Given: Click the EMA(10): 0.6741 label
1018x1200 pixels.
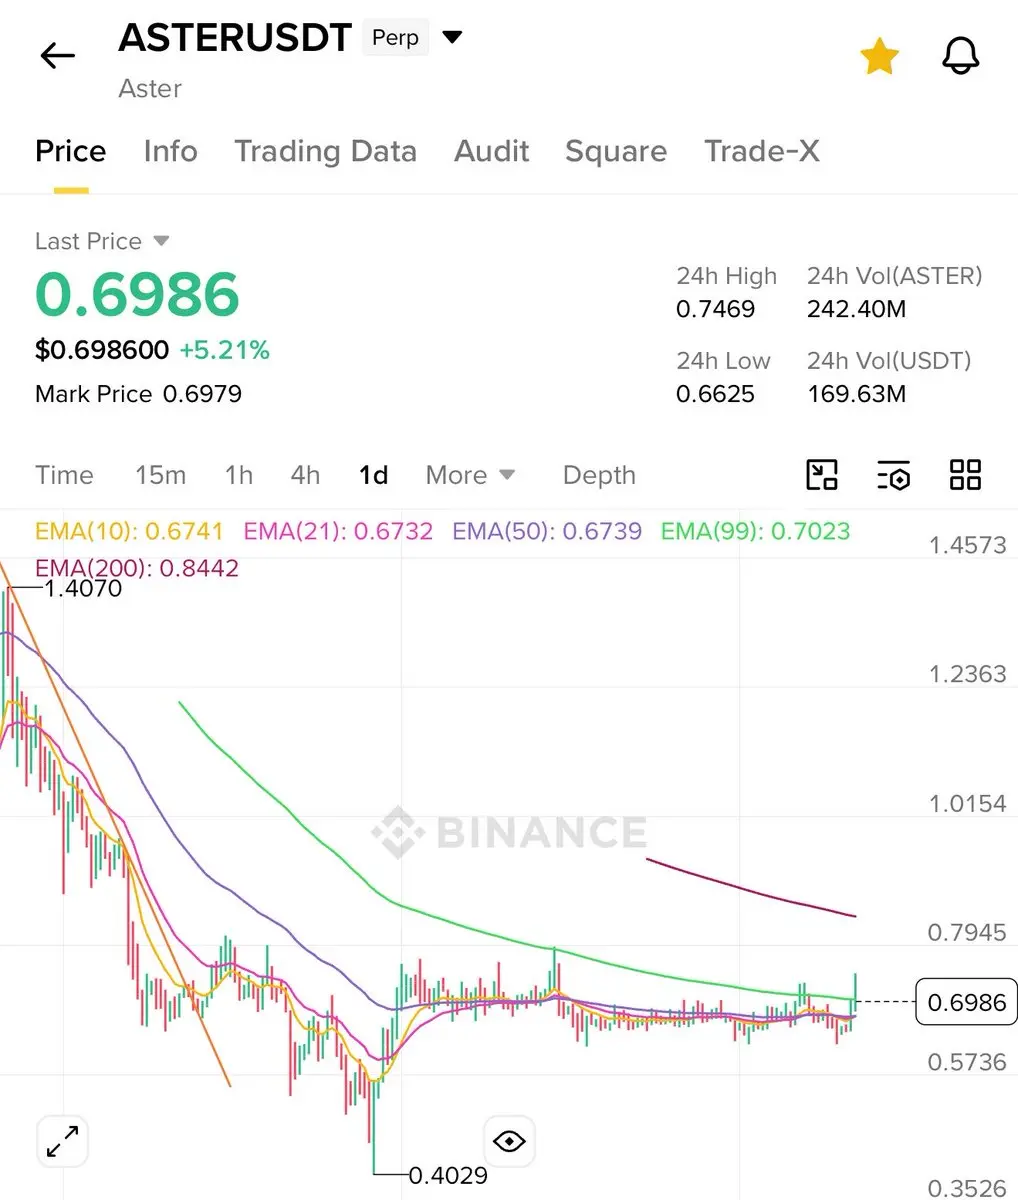Looking at the screenshot, I should point(129,531).
